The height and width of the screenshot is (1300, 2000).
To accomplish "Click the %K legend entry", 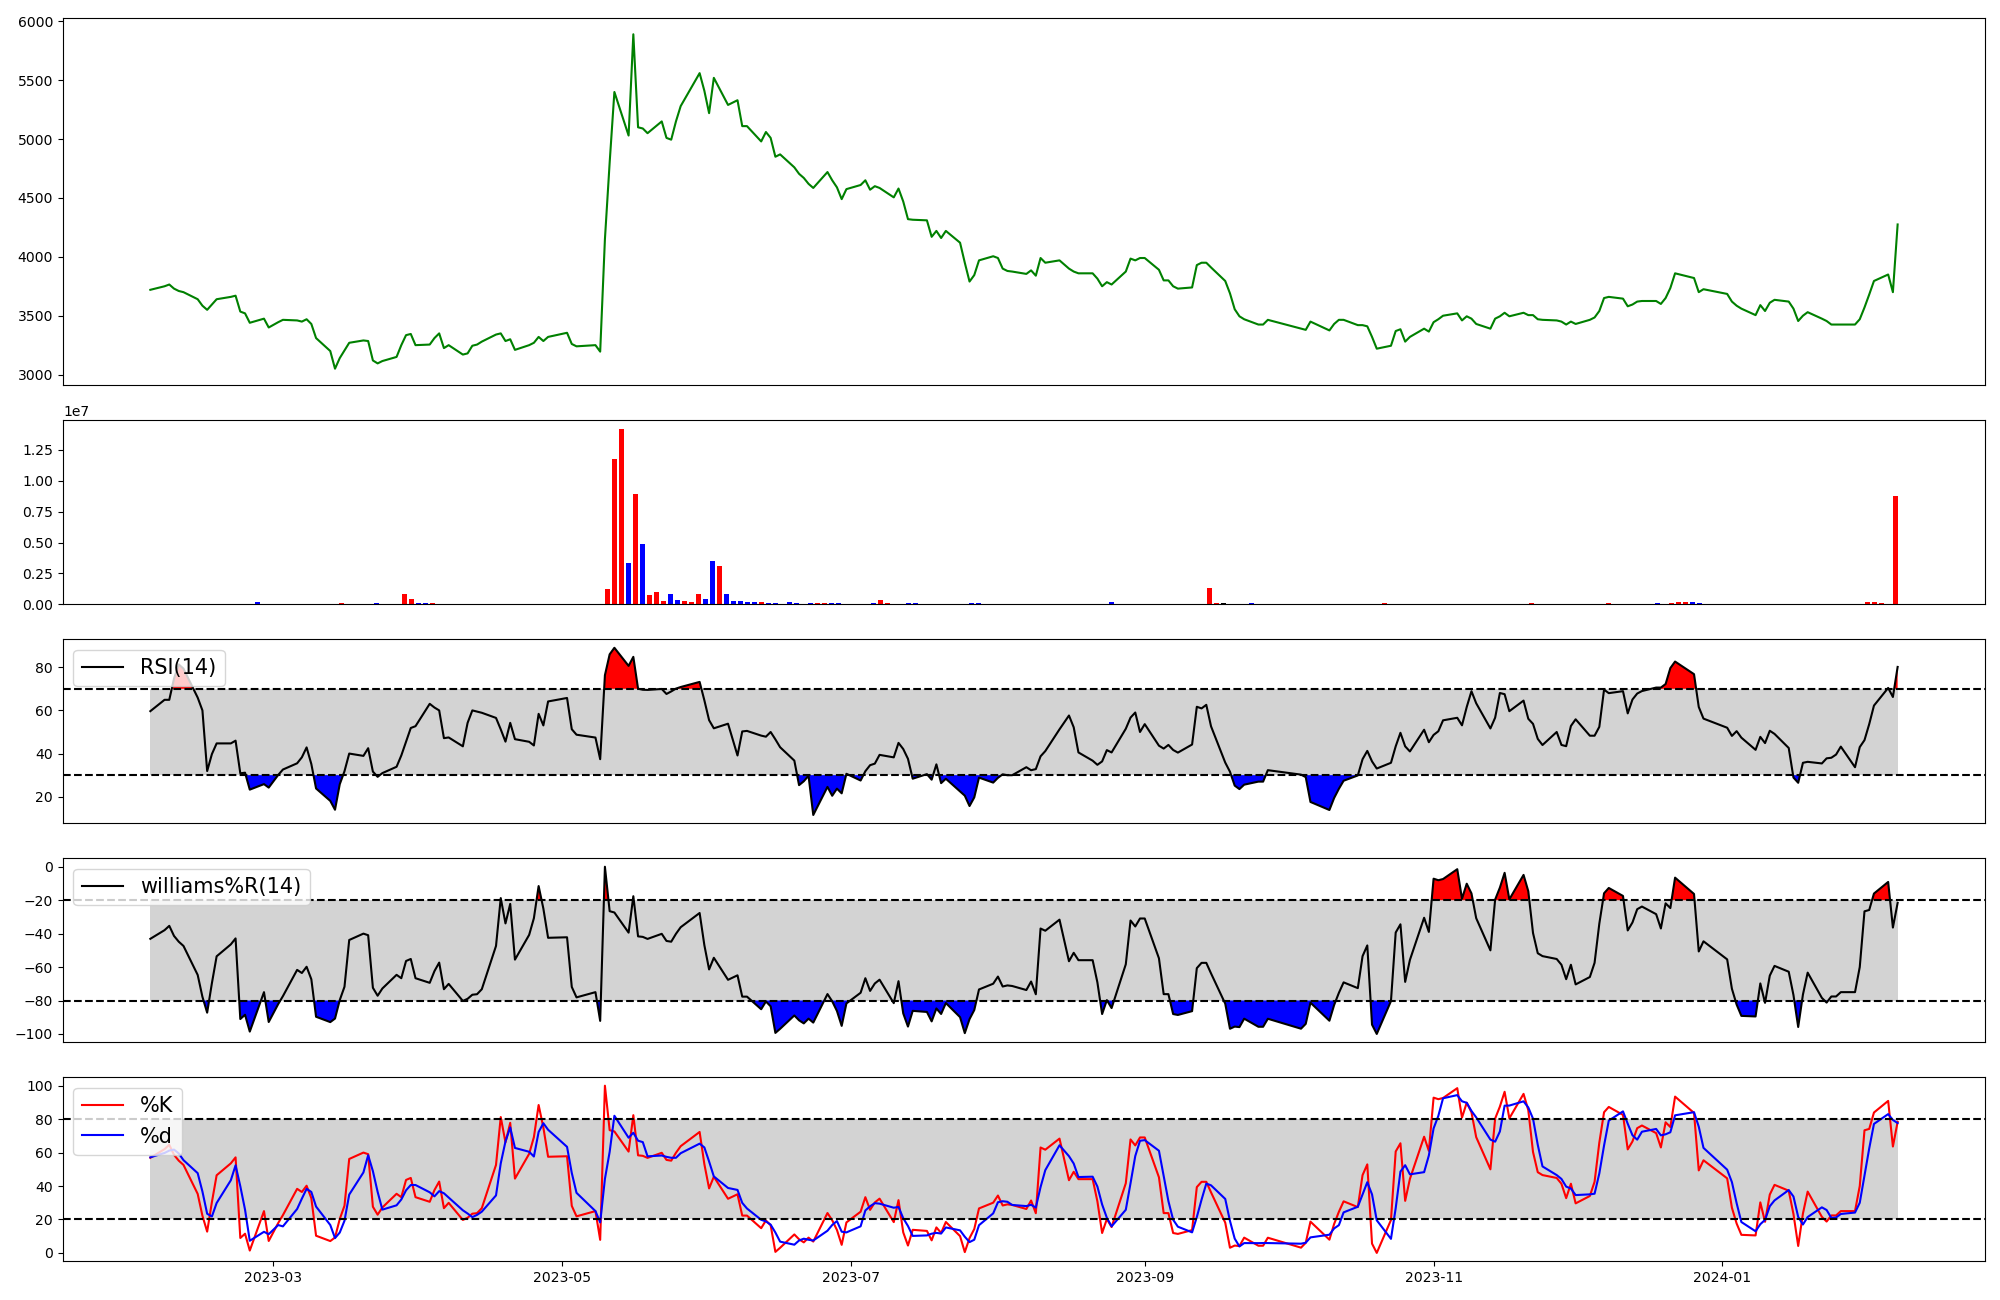I will (156, 1105).
